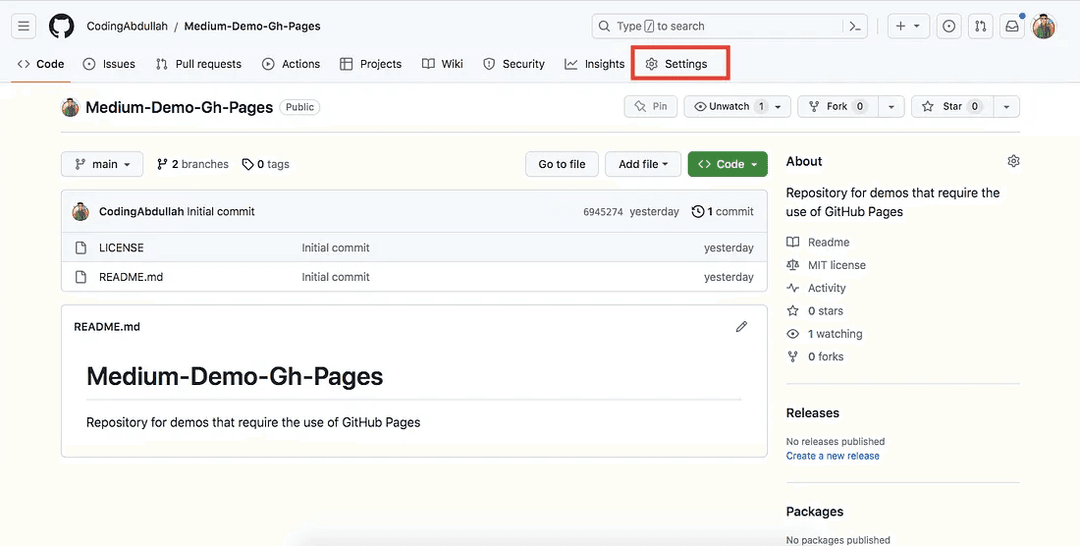Image resolution: width=1080 pixels, height=546 pixels.
Task: Expand the green Code dropdown
Action: tap(727, 164)
